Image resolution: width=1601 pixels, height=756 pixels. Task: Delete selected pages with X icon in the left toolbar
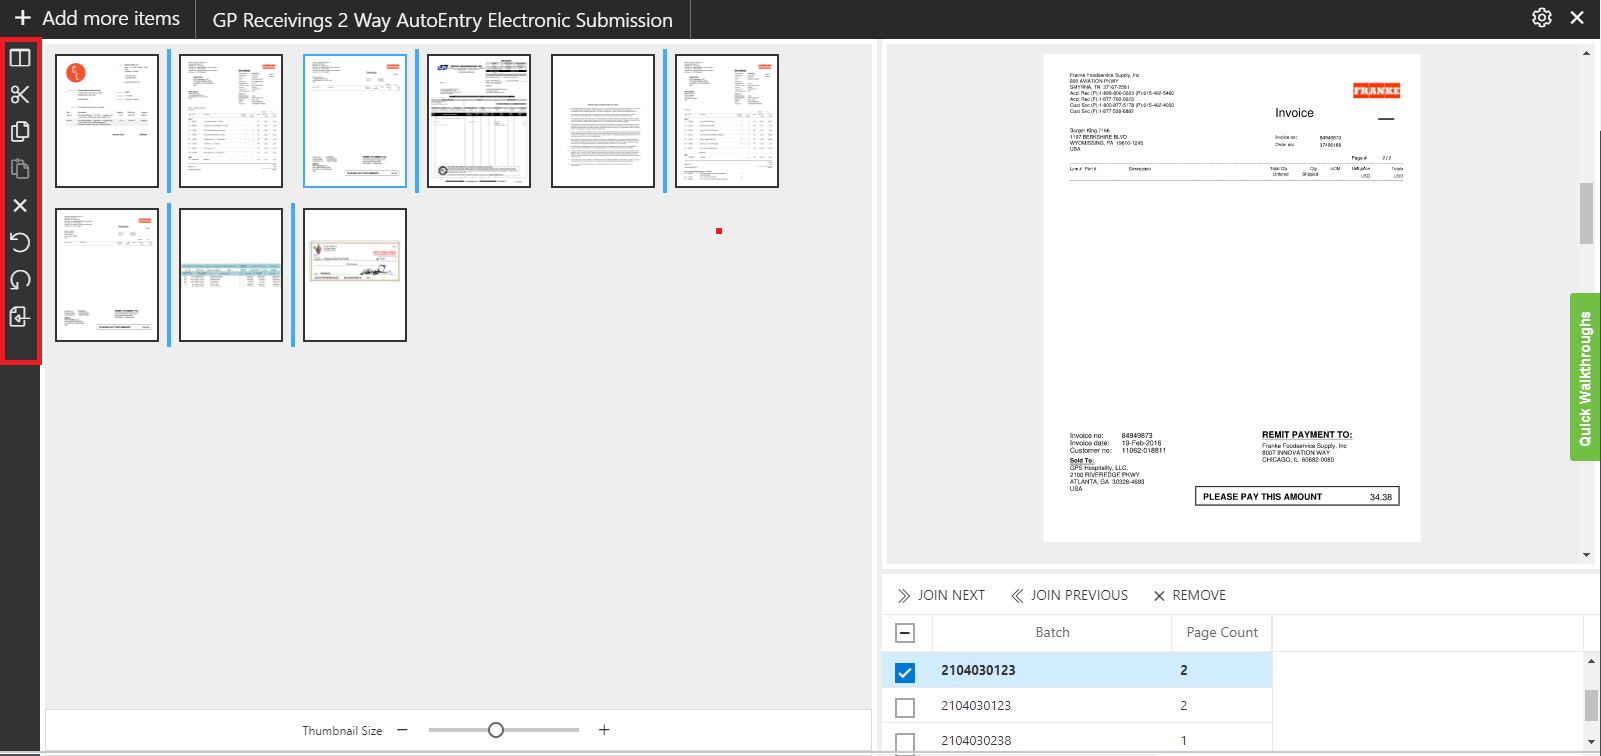click(x=20, y=206)
